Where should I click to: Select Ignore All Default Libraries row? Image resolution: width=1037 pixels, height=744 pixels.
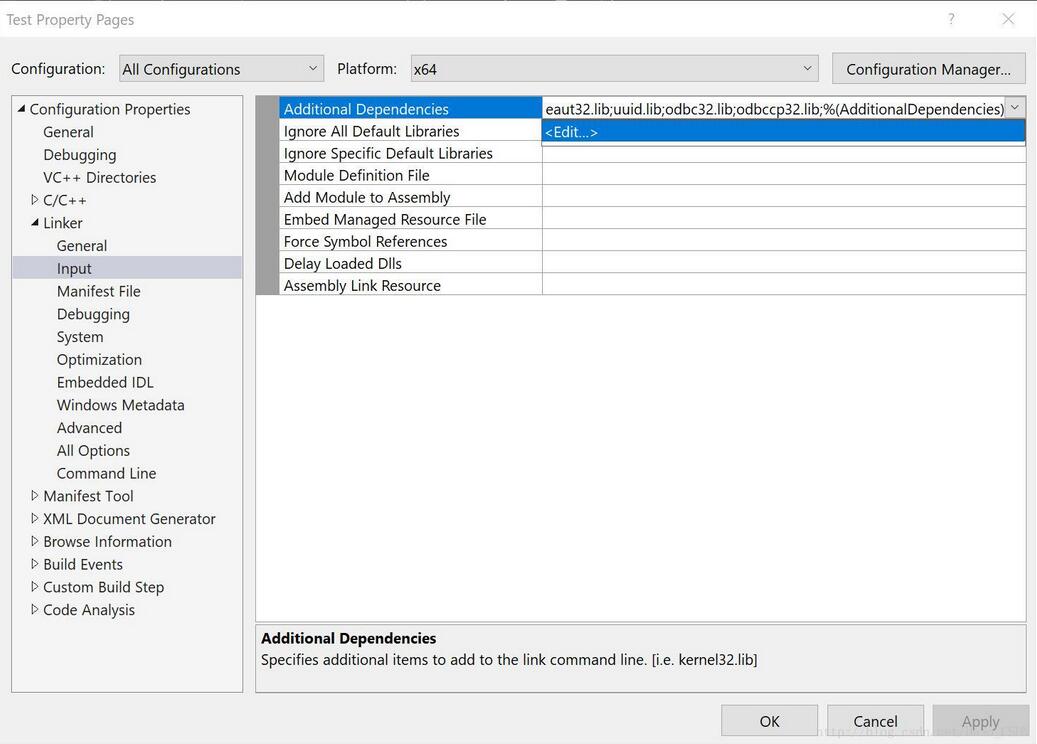[x=411, y=131]
